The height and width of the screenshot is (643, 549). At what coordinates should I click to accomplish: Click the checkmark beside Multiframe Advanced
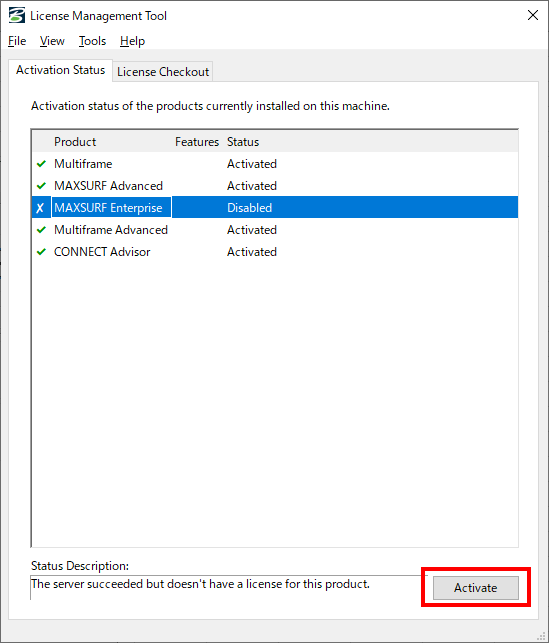(41, 230)
